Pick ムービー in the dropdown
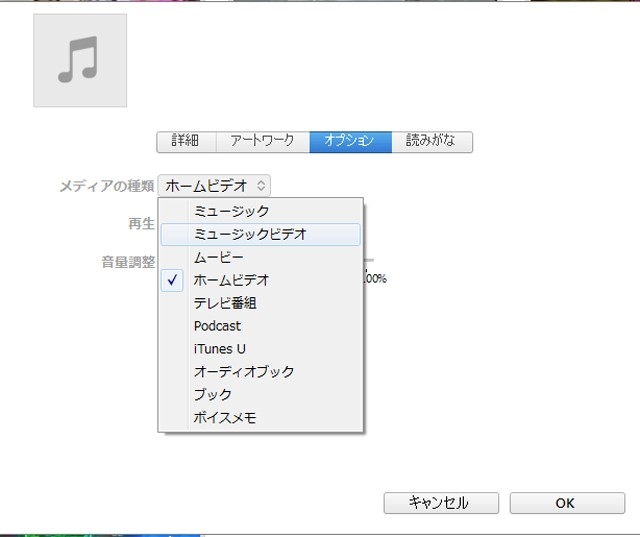 pos(218,258)
